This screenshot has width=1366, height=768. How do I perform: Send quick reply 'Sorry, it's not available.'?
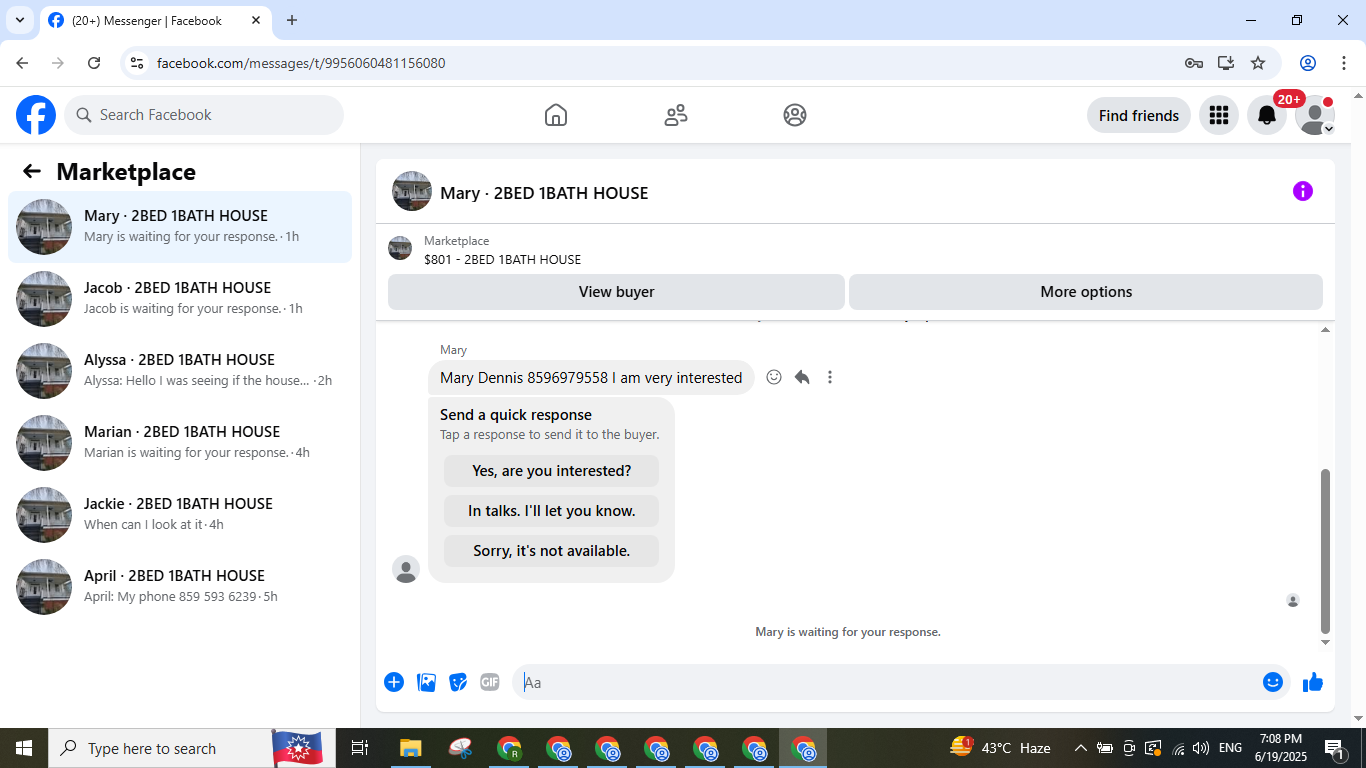(x=552, y=551)
